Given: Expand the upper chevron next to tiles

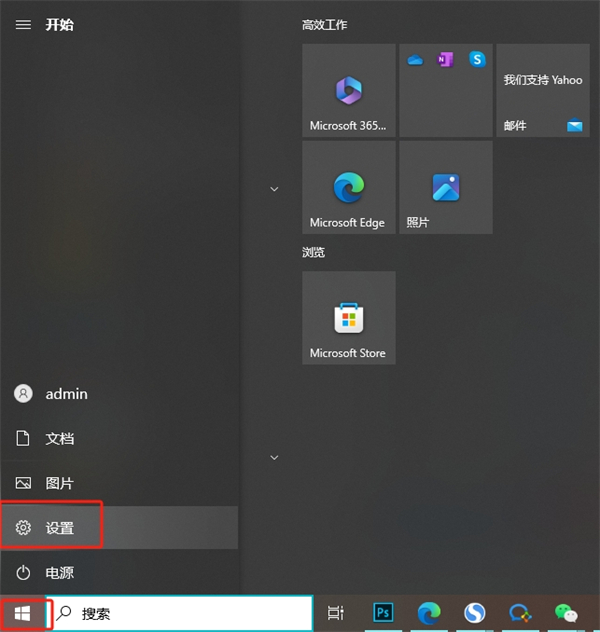Looking at the screenshot, I should click(274, 189).
